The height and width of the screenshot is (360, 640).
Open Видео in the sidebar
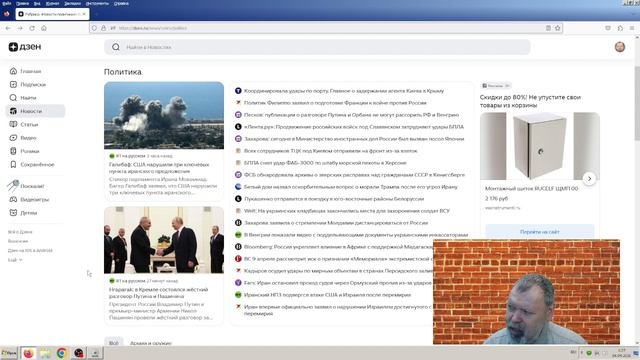coord(23,138)
